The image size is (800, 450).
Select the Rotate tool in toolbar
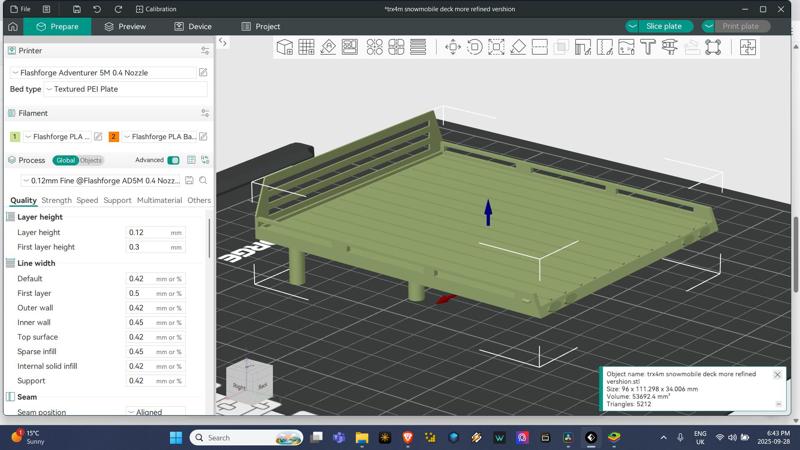(x=474, y=47)
